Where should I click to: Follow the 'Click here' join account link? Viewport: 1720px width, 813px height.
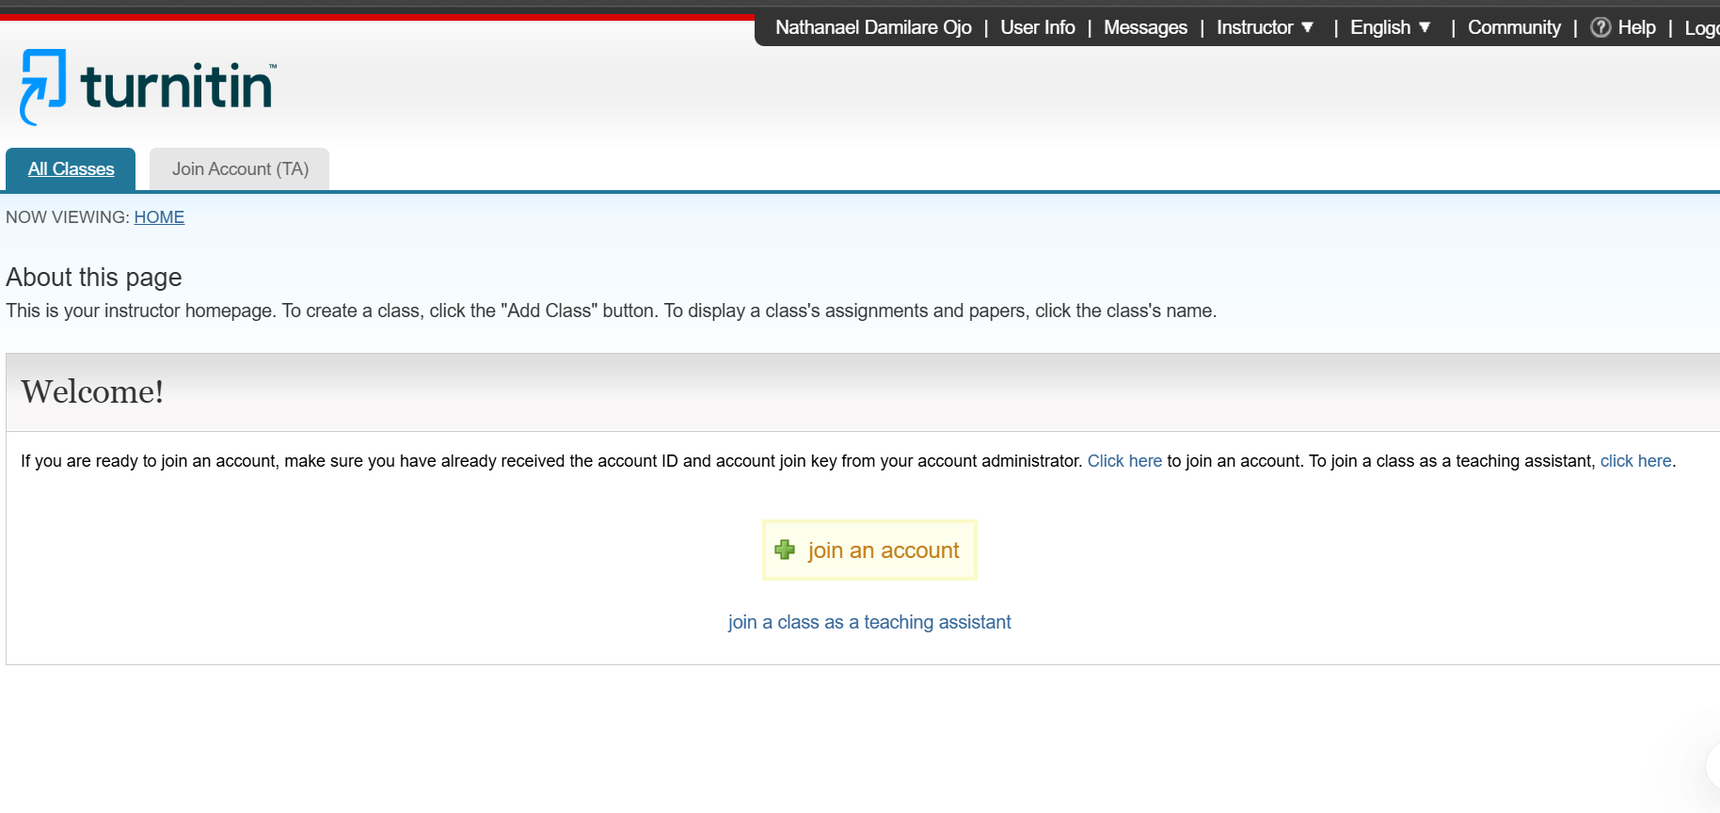pyautogui.click(x=1125, y=461)
